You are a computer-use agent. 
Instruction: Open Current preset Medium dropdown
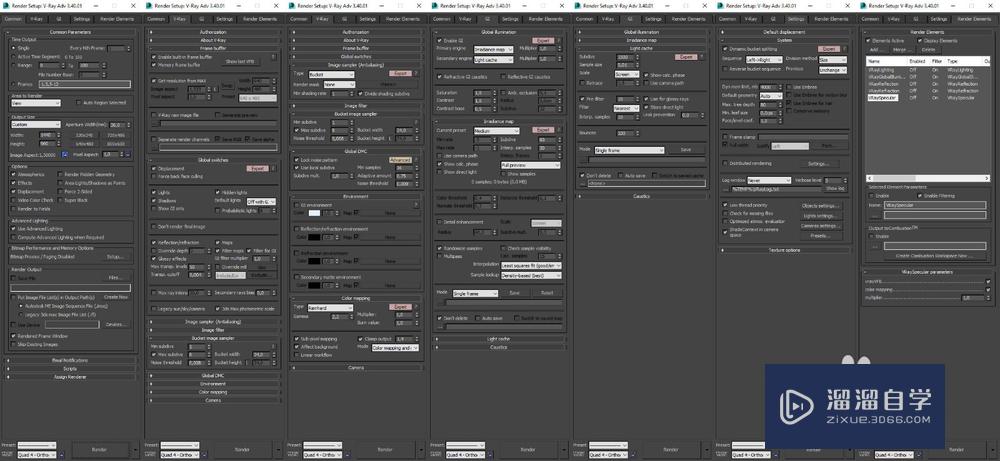click(x=497, y=131)
